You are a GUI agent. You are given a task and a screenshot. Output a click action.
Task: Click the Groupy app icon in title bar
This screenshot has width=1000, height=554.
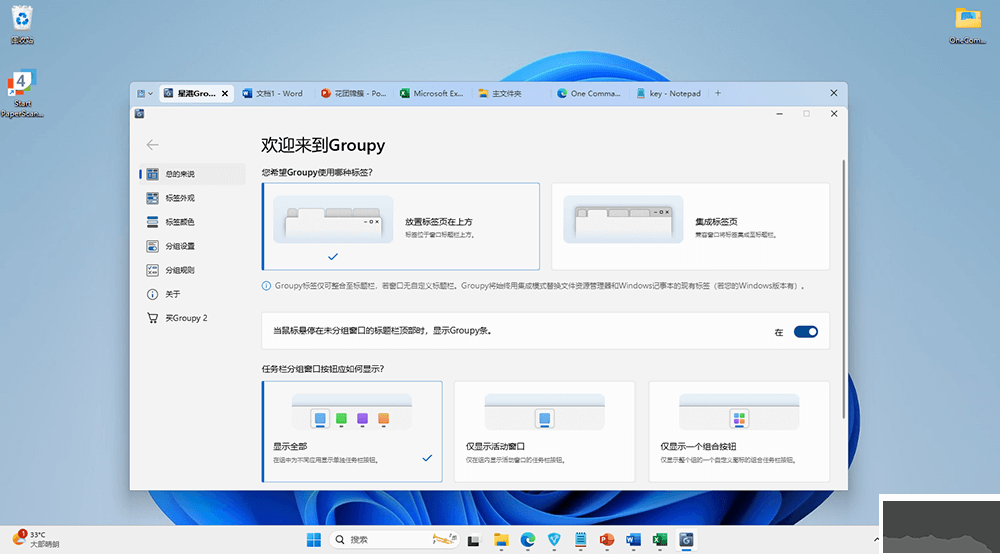pos(139,113)
